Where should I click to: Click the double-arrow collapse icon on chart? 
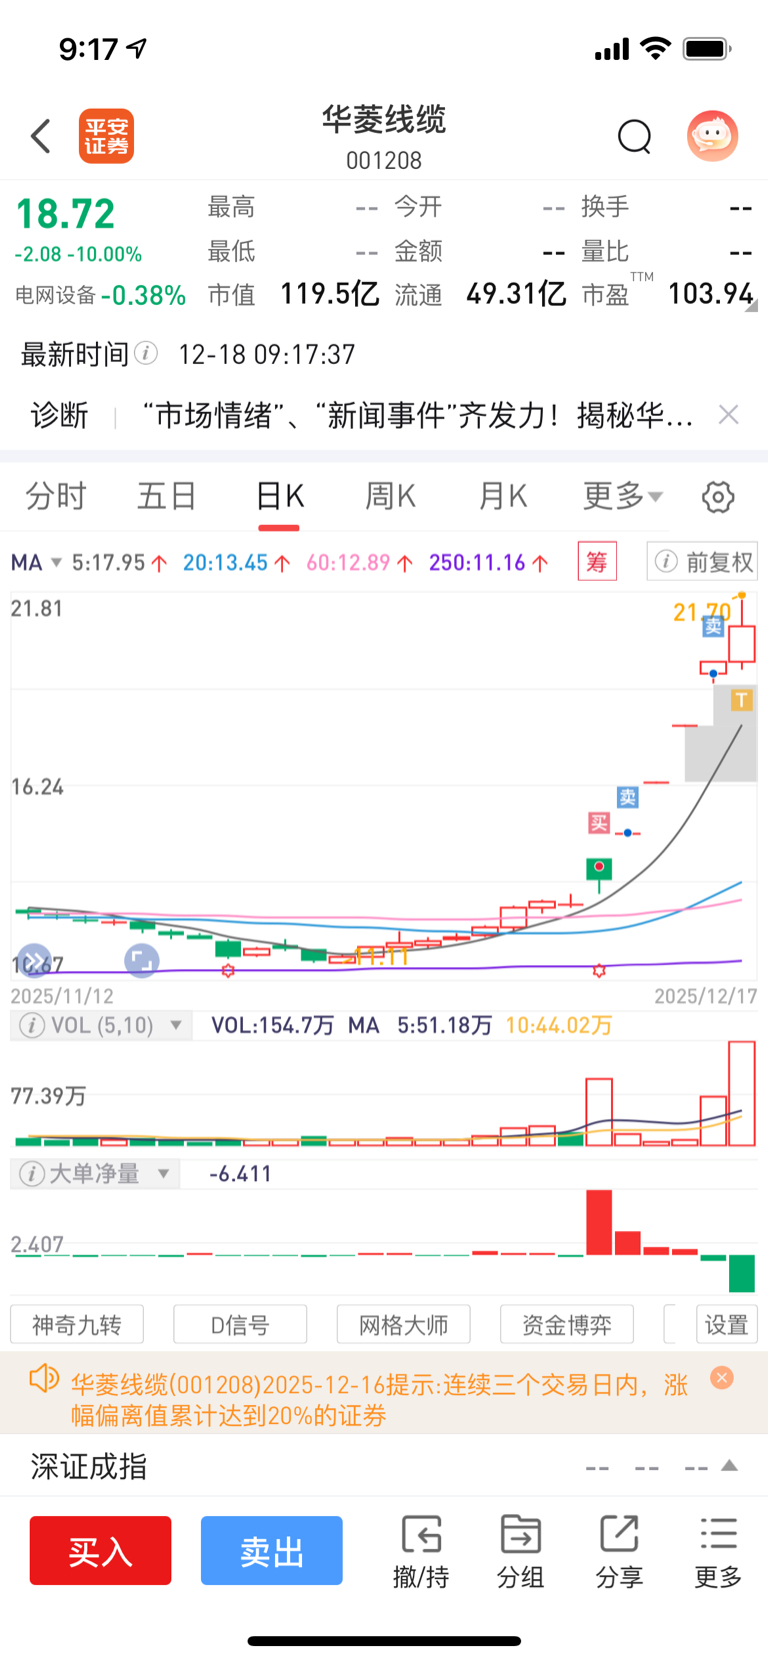34,961
